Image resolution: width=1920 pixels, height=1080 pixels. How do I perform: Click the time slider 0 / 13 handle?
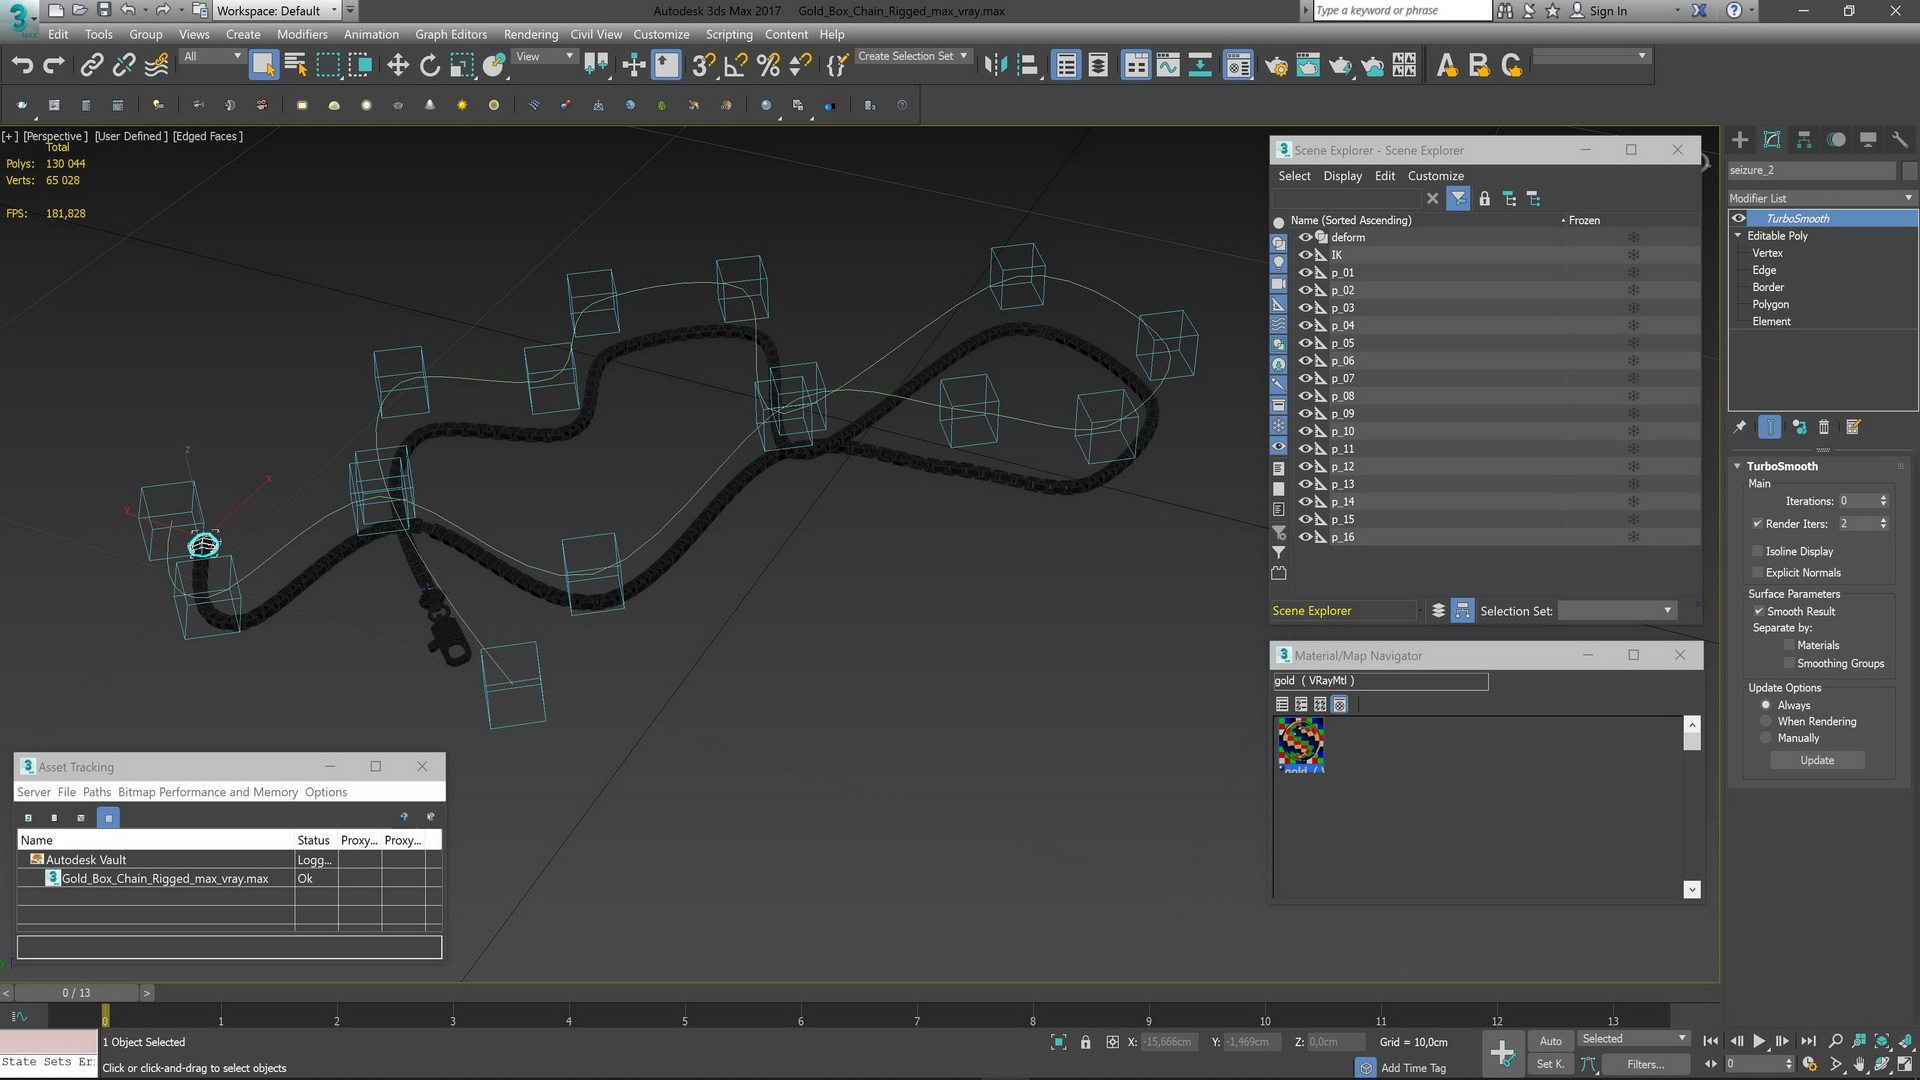[76, 993]
